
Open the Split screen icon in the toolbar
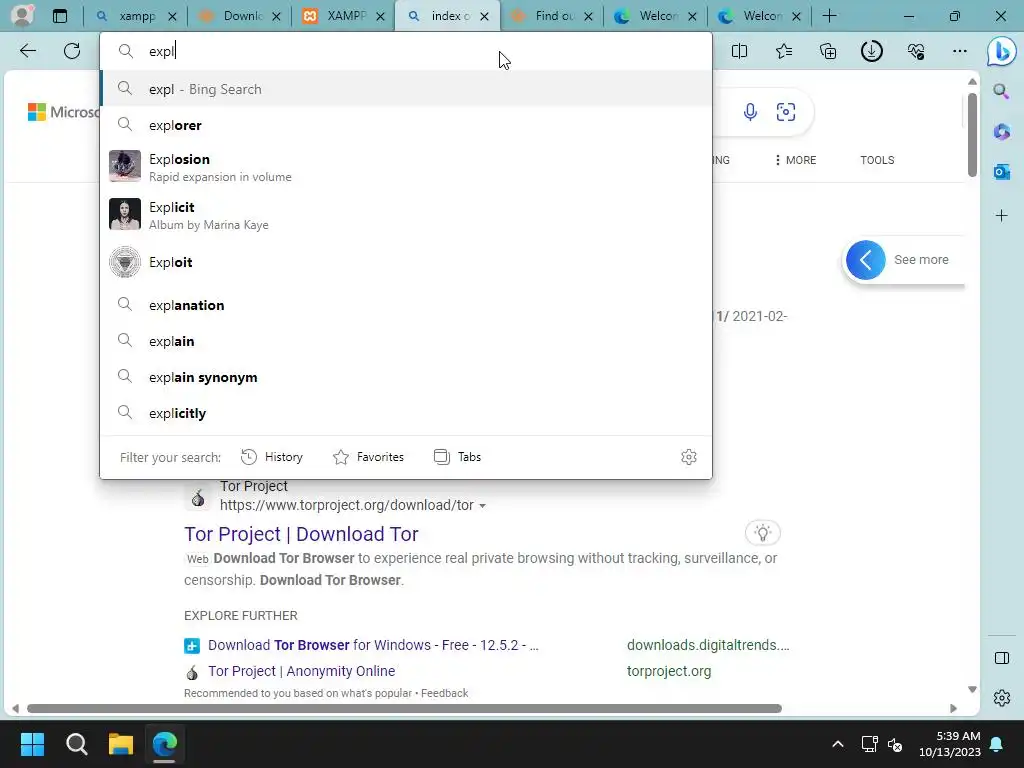tap(739, 51)
